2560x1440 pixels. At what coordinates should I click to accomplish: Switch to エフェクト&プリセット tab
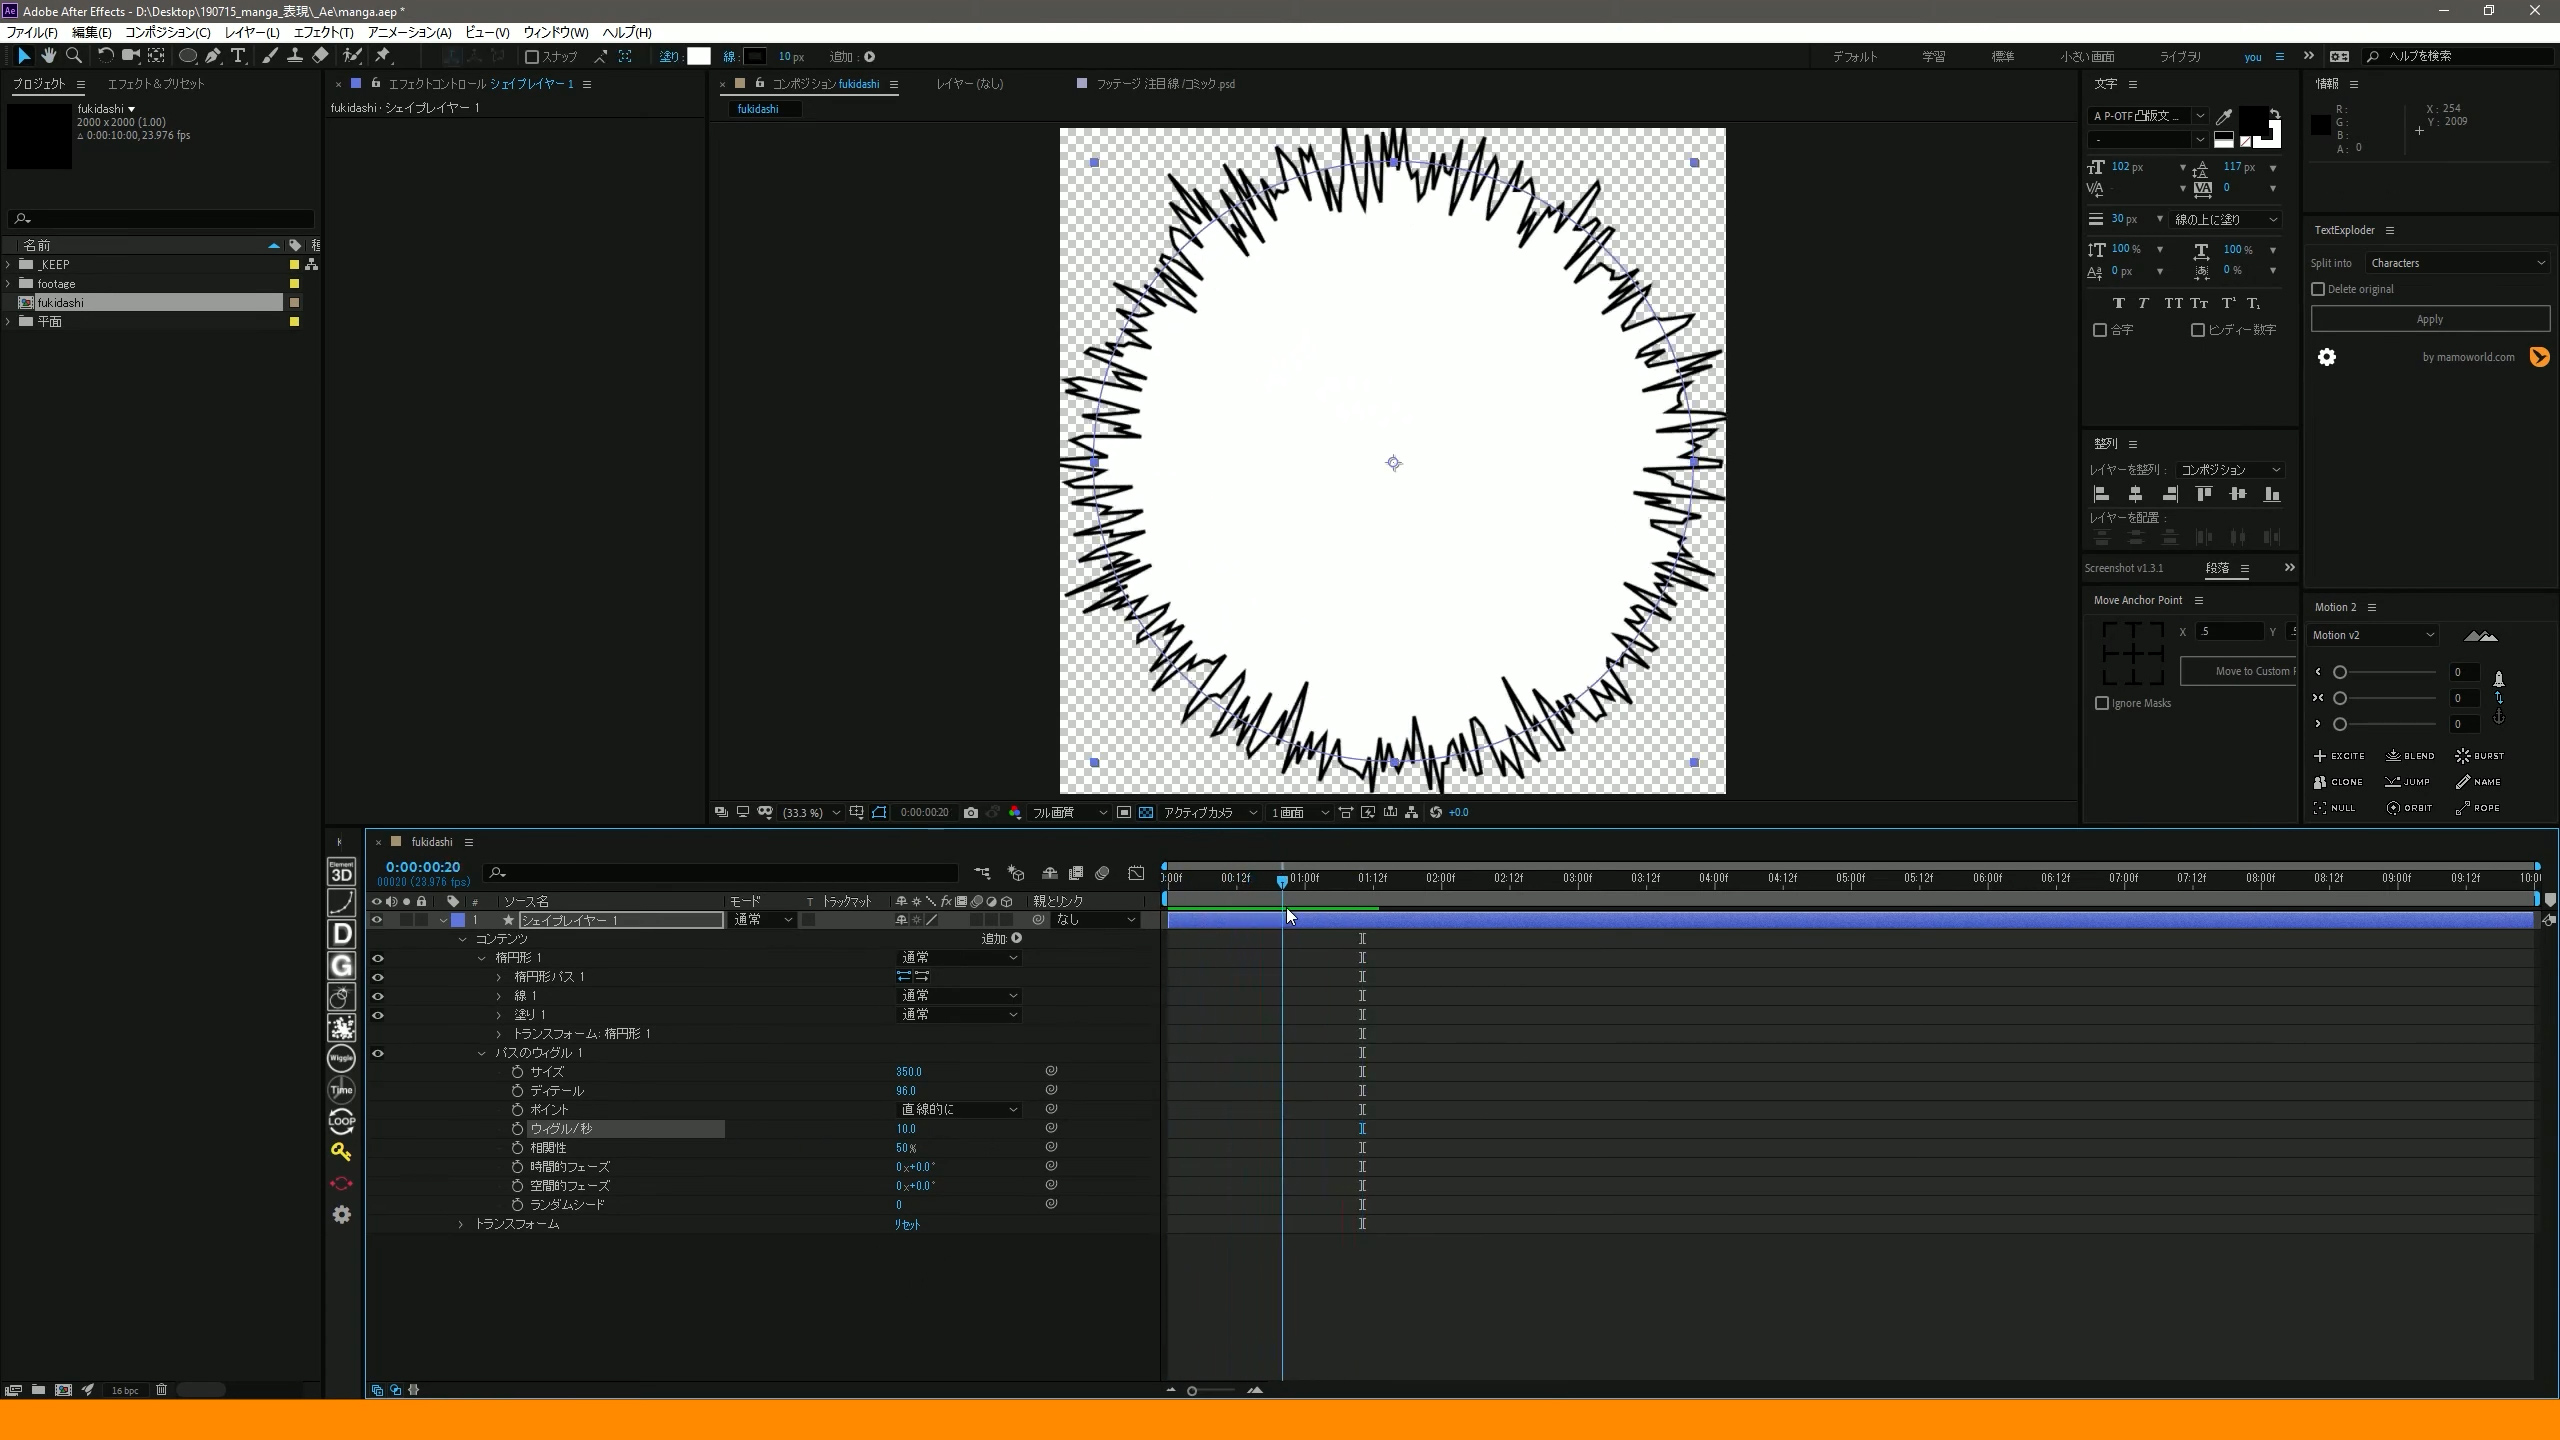coord(156,84)
